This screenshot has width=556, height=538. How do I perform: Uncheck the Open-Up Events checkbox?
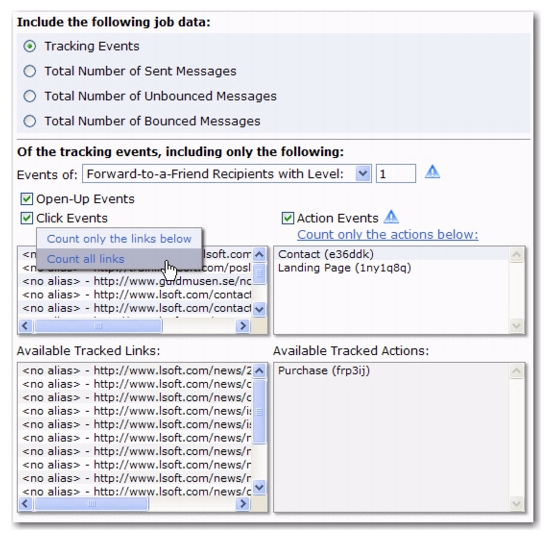coord(27,199)
